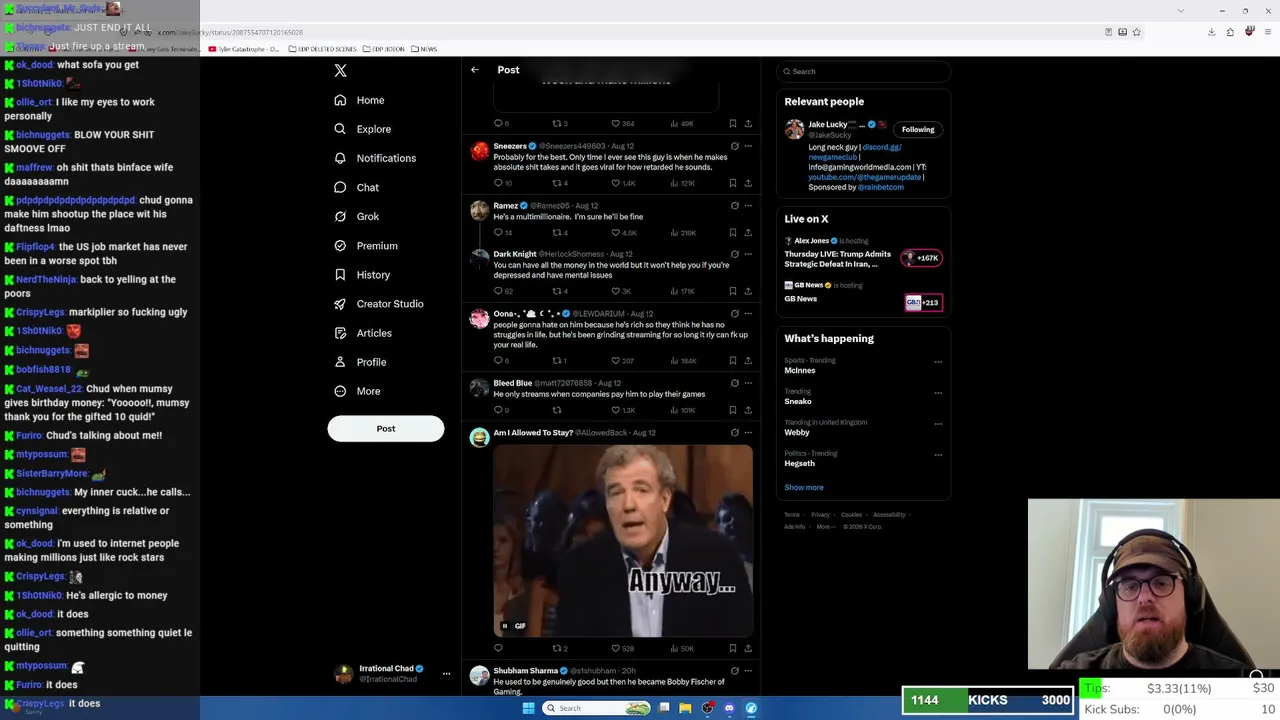Go back using the Post header arrow
Viewport: 1280px width, 720px height.
(x=475, y=70)
